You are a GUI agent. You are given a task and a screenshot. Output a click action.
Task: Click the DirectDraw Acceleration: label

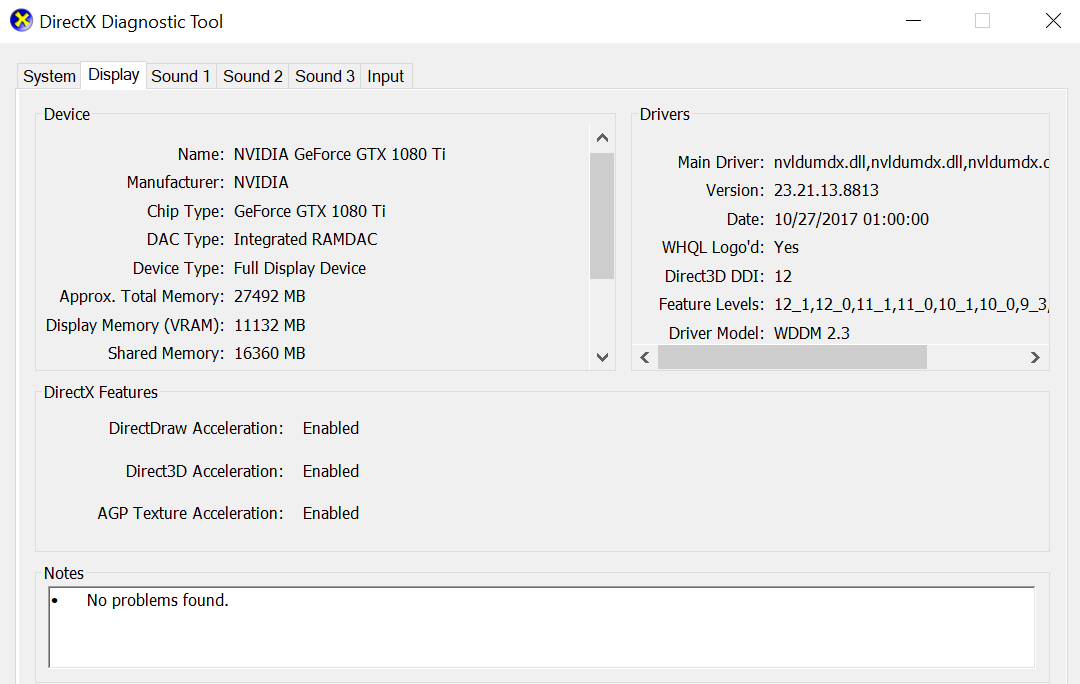196,428
